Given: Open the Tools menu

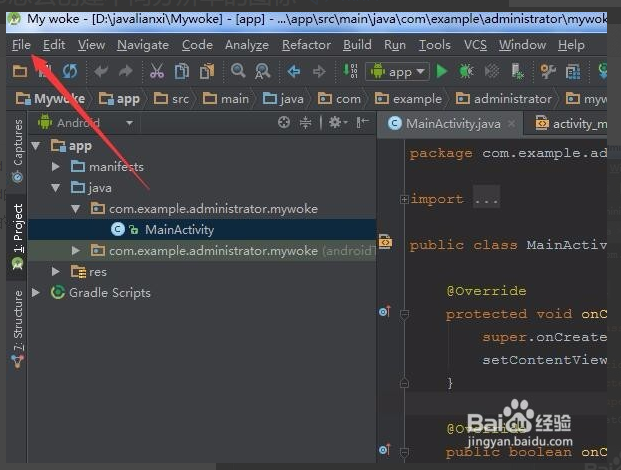Looking at the screenshot, I should 435,45.
